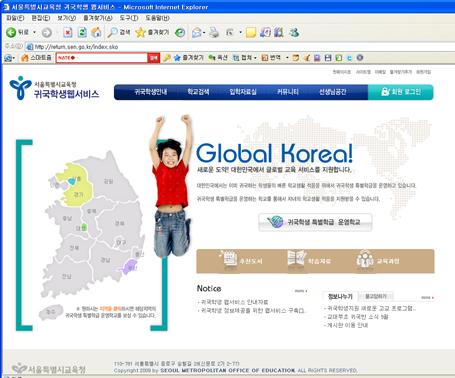Screen dimensions: 455x378
Task: Open notice '귀국학생 웹서비스 안내자료'
Action: (x=234, y=302)
